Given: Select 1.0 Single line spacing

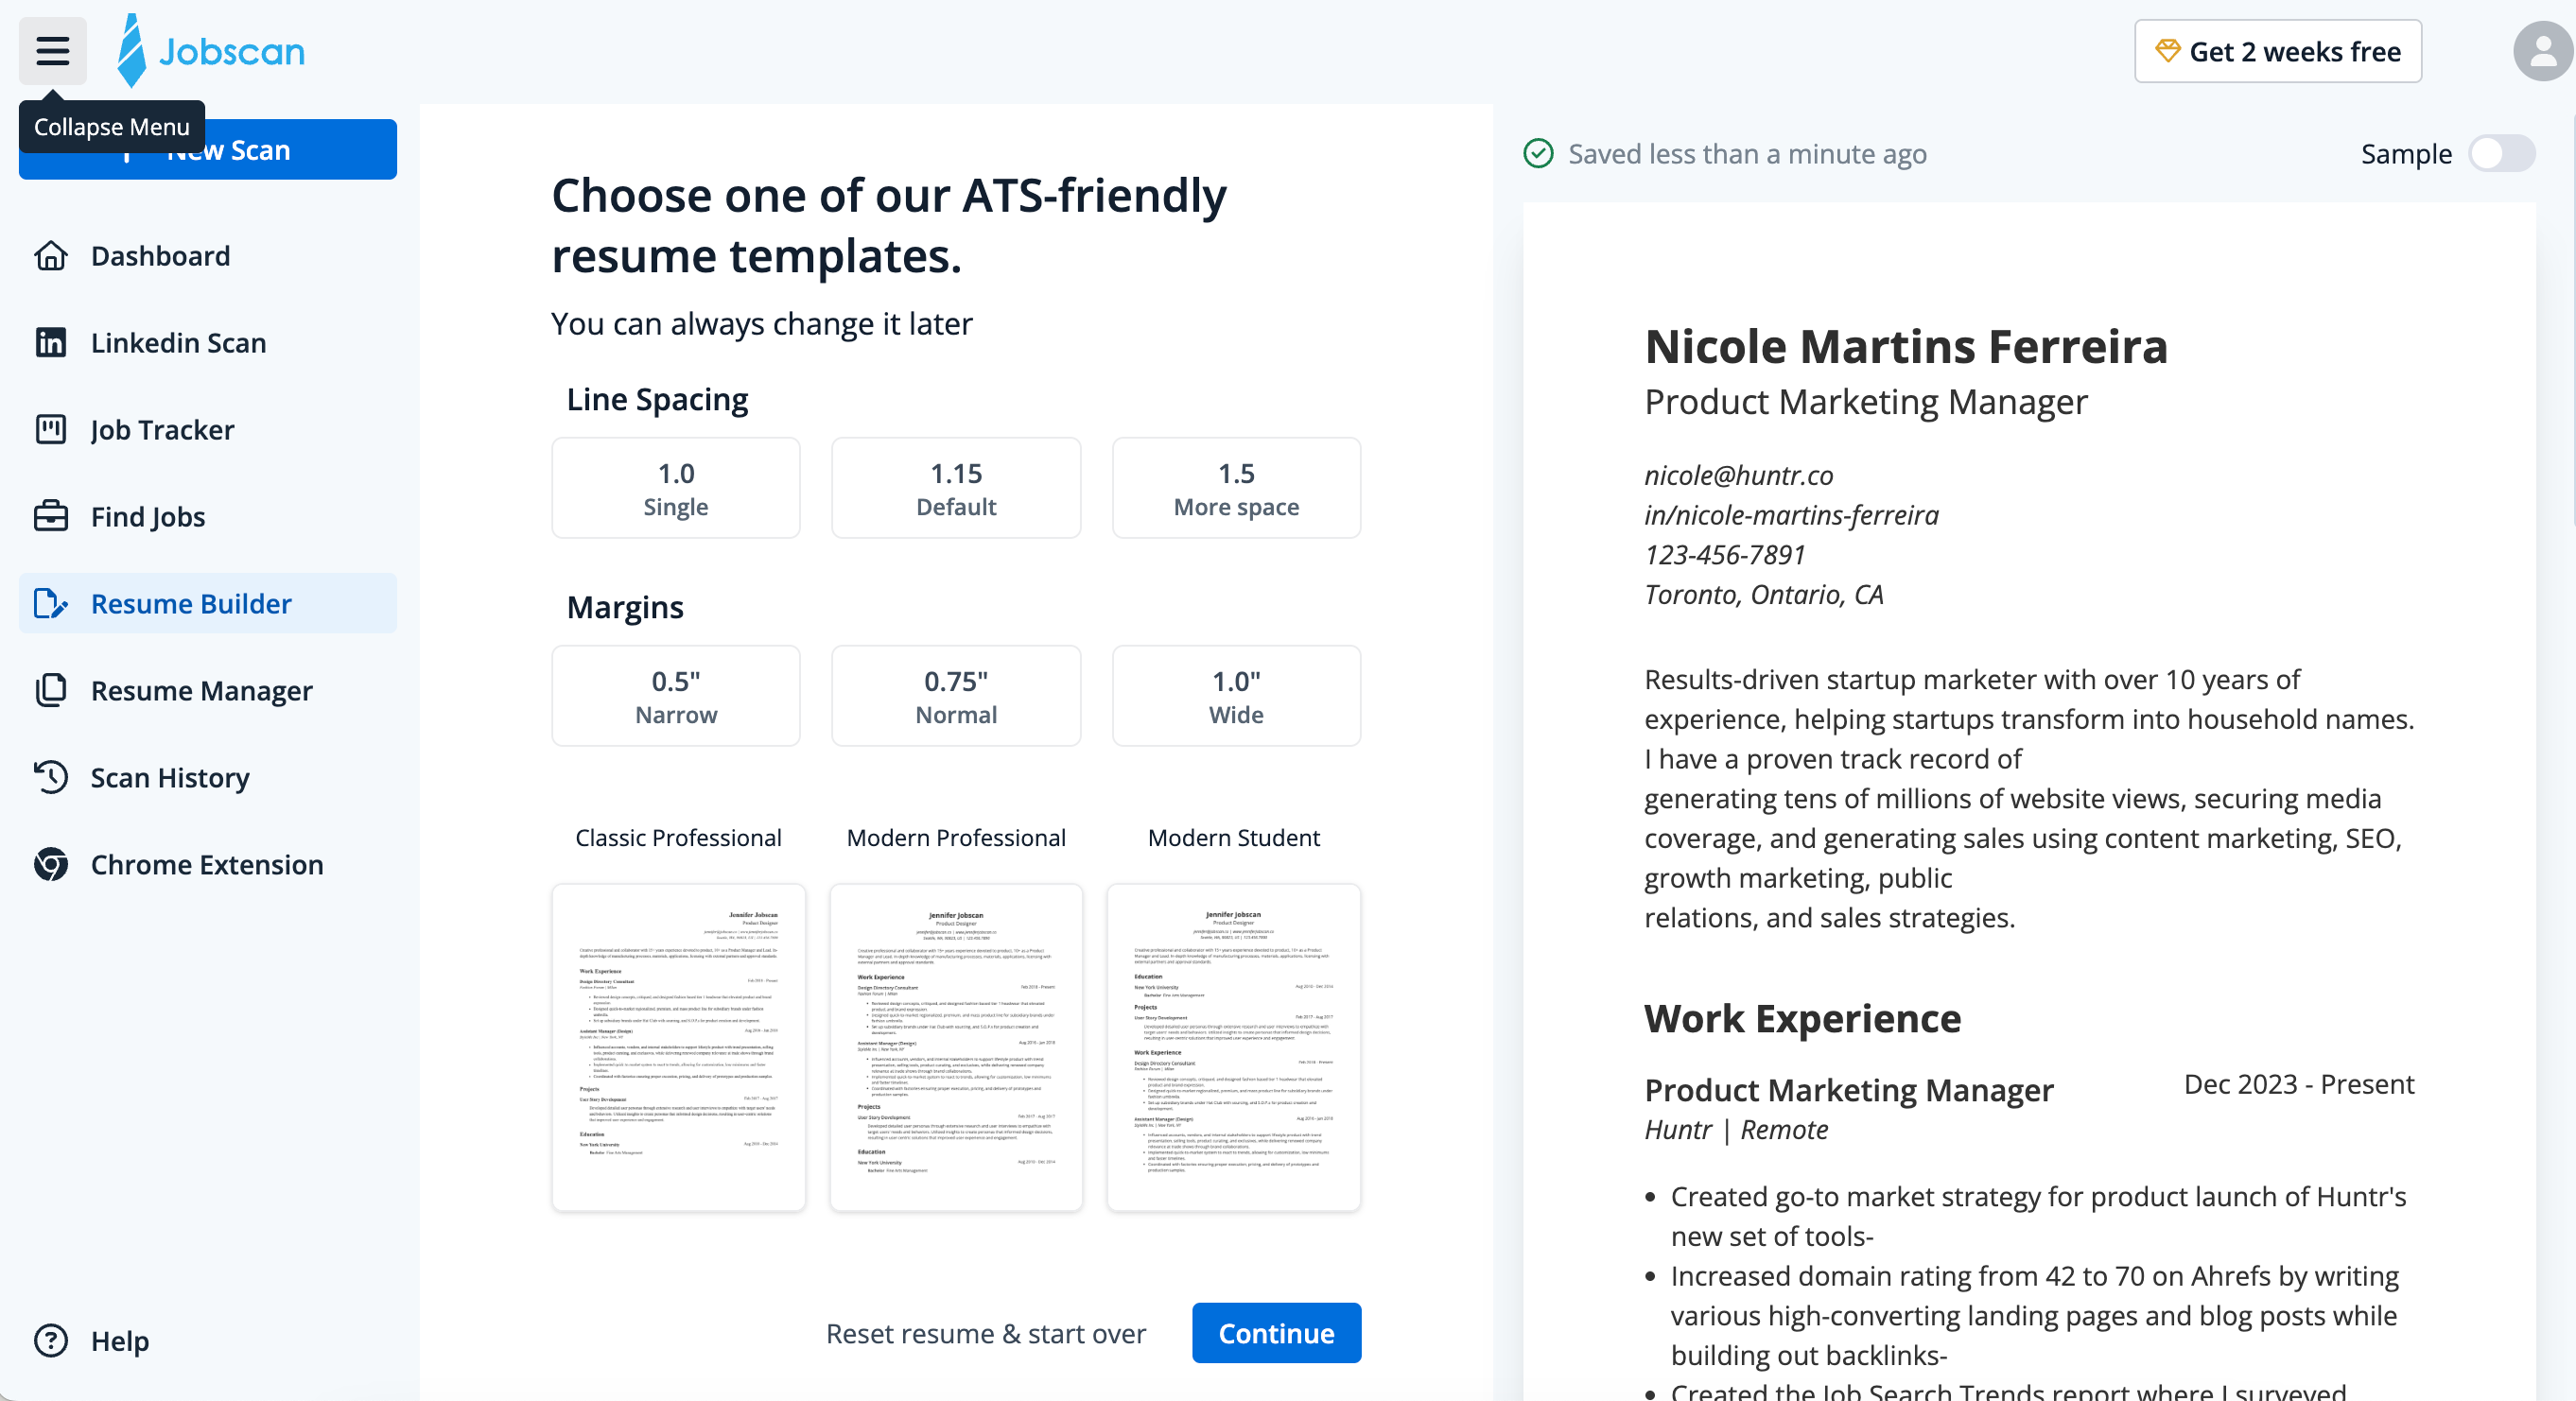Looking at the screenshot, I should tap(675, 488).
